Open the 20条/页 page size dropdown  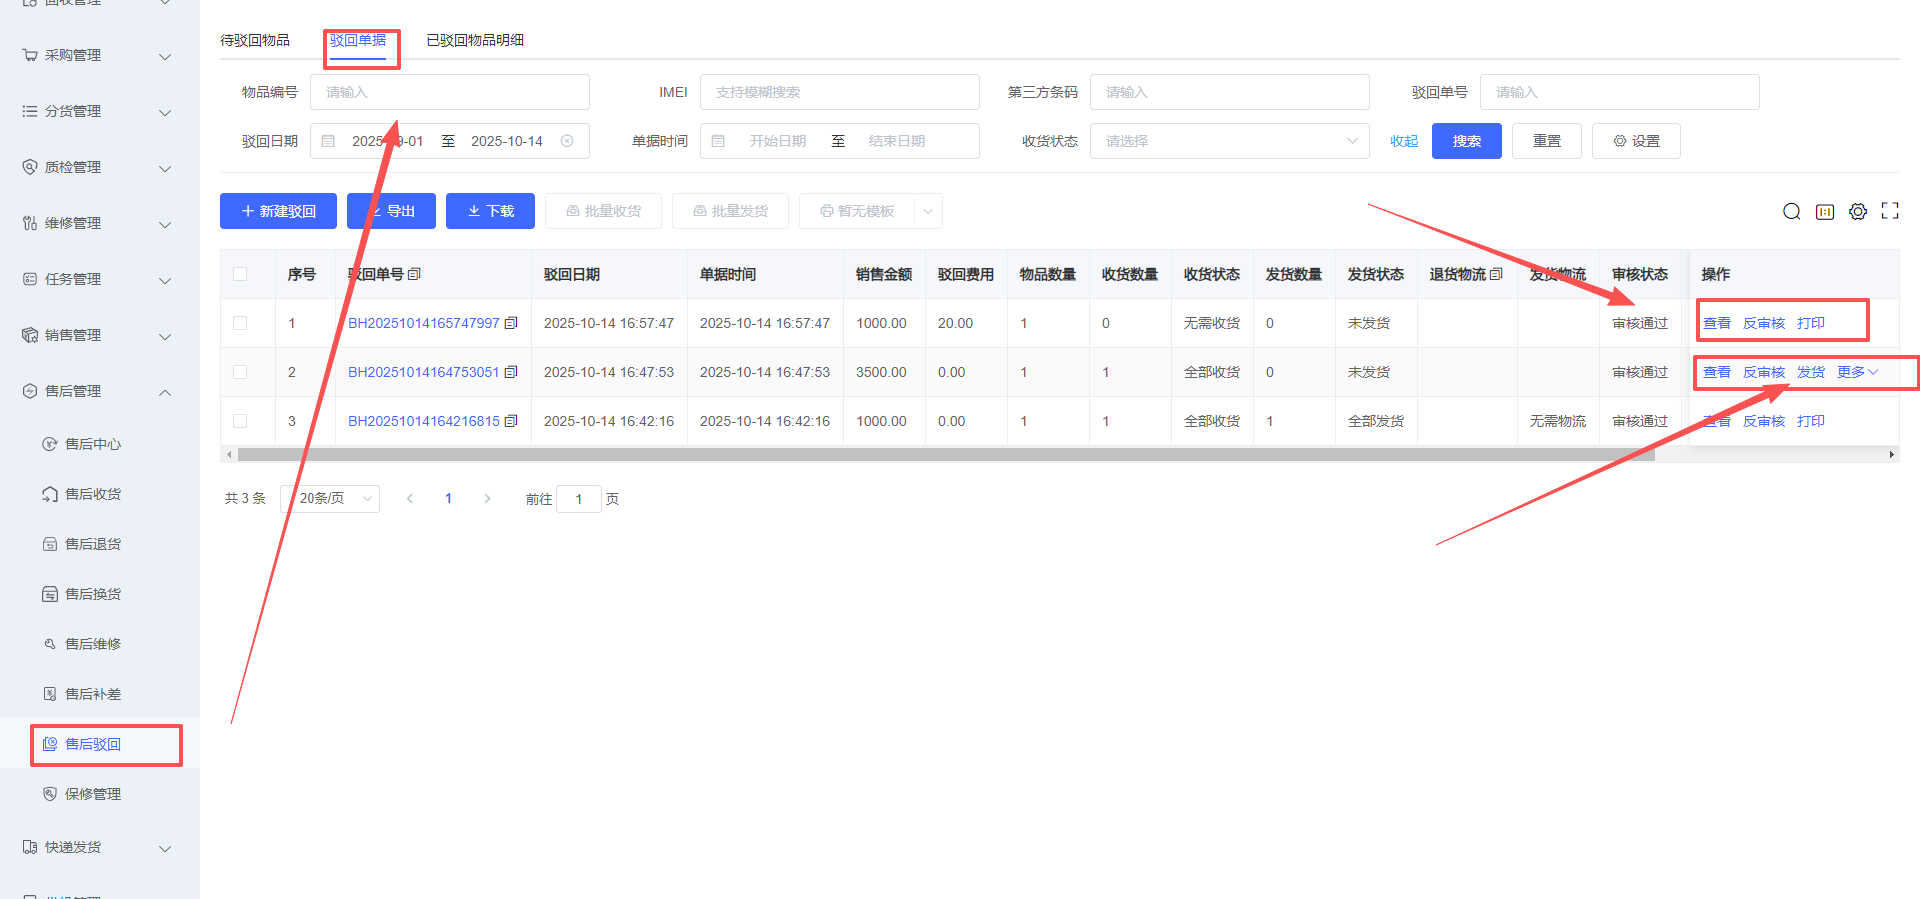coord(331,498)
